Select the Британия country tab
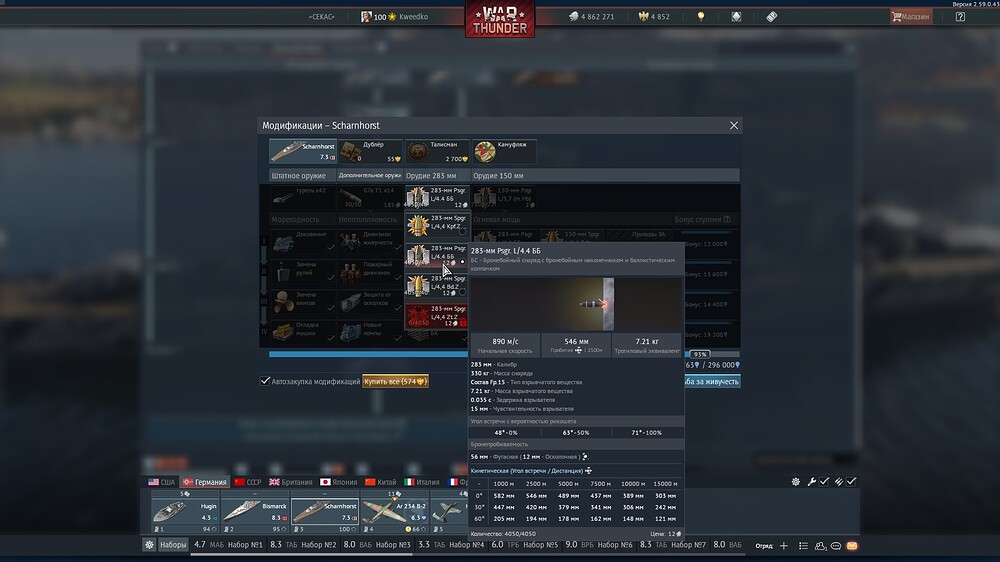Viewport: 1000px width, 562px height. tap(291, 482)
